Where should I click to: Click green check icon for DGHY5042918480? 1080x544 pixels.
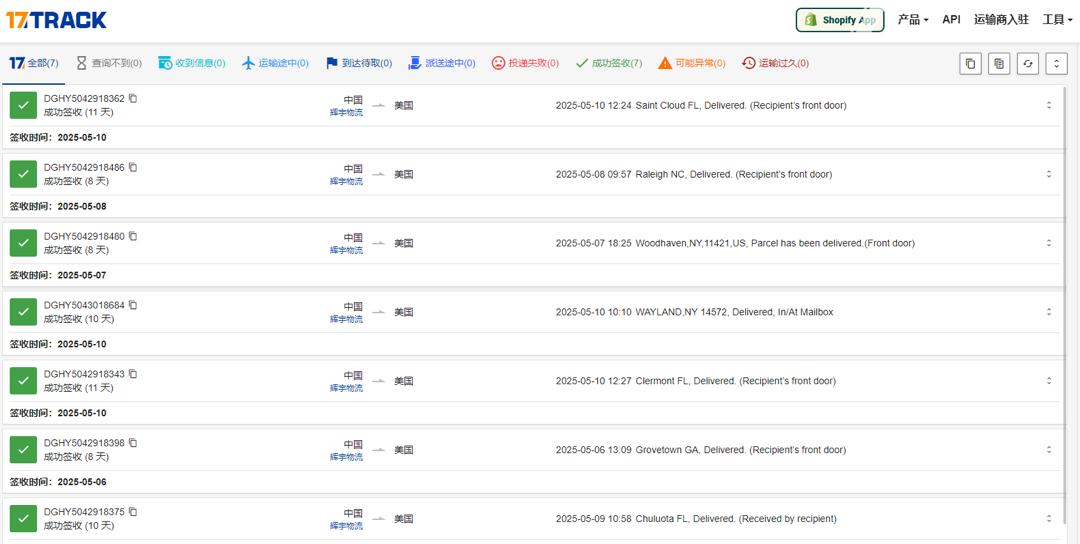pyautogui.click(x=23, y=243)
